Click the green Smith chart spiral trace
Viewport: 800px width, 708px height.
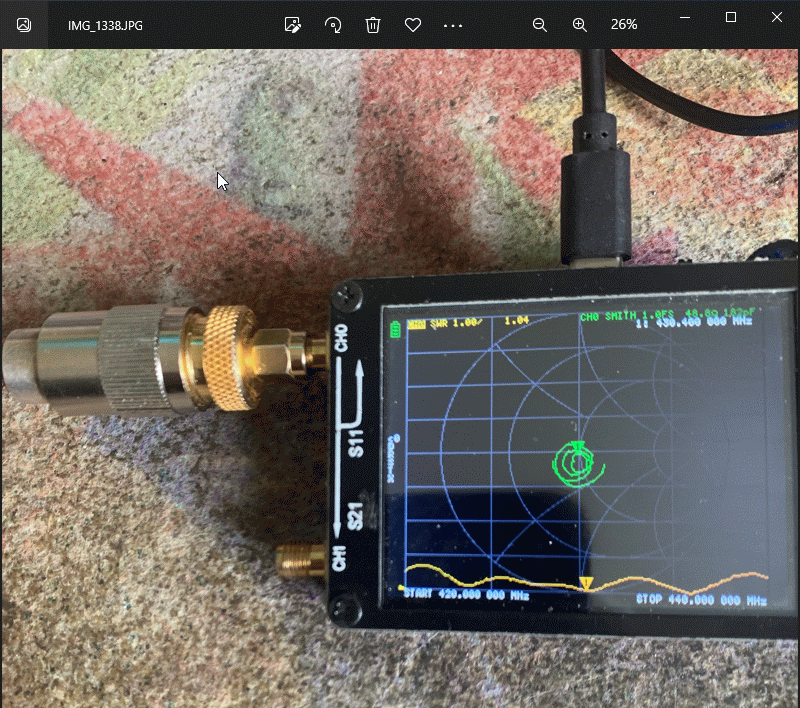[x=578, y=462]
